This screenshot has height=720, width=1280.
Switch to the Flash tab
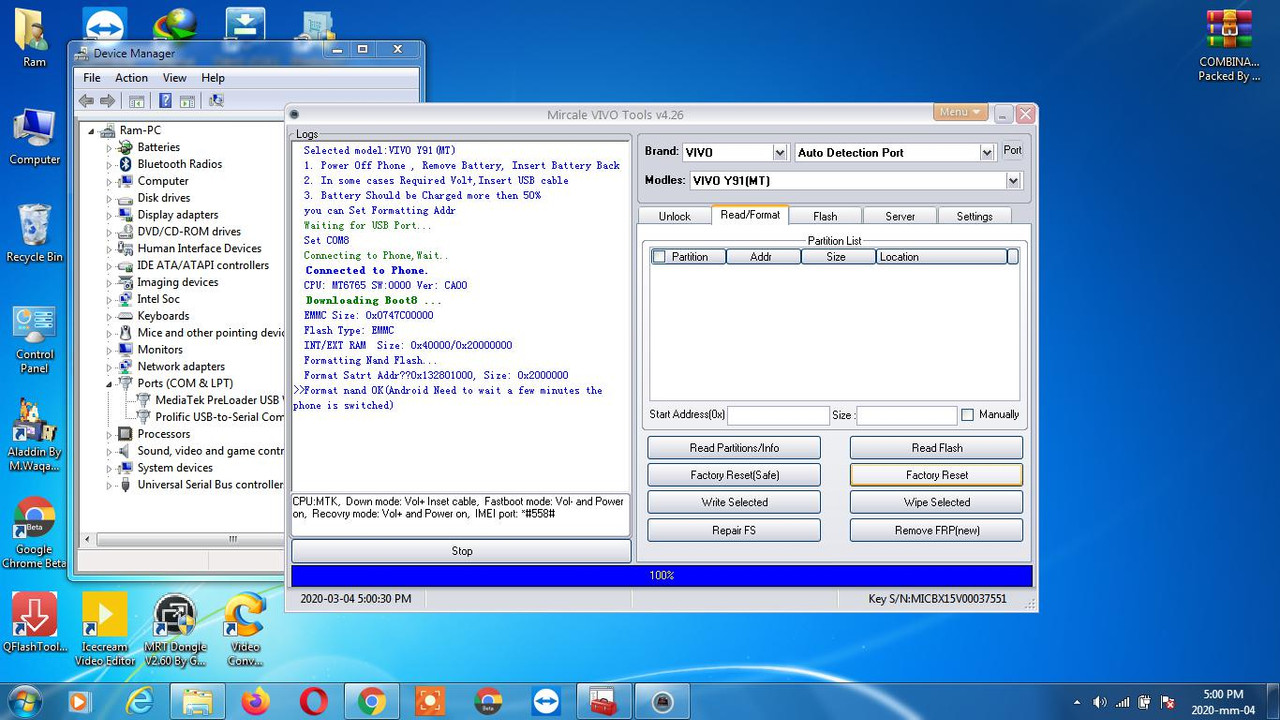pos(826,215)
